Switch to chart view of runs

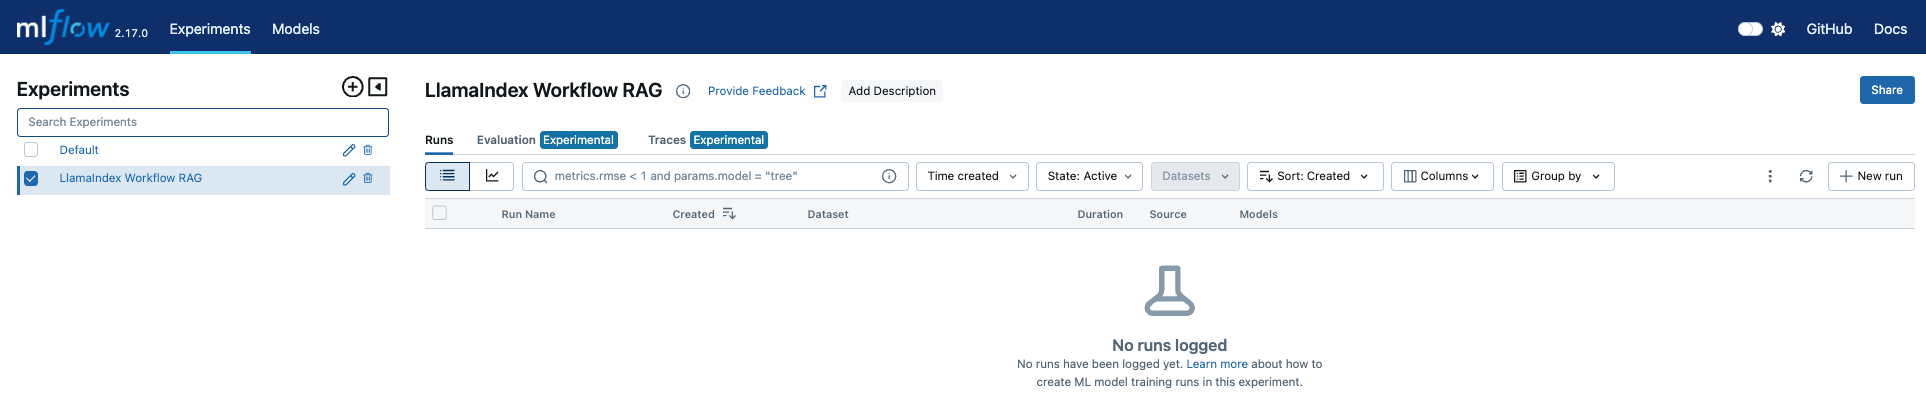pyautogui.click(x=492, y=176)
